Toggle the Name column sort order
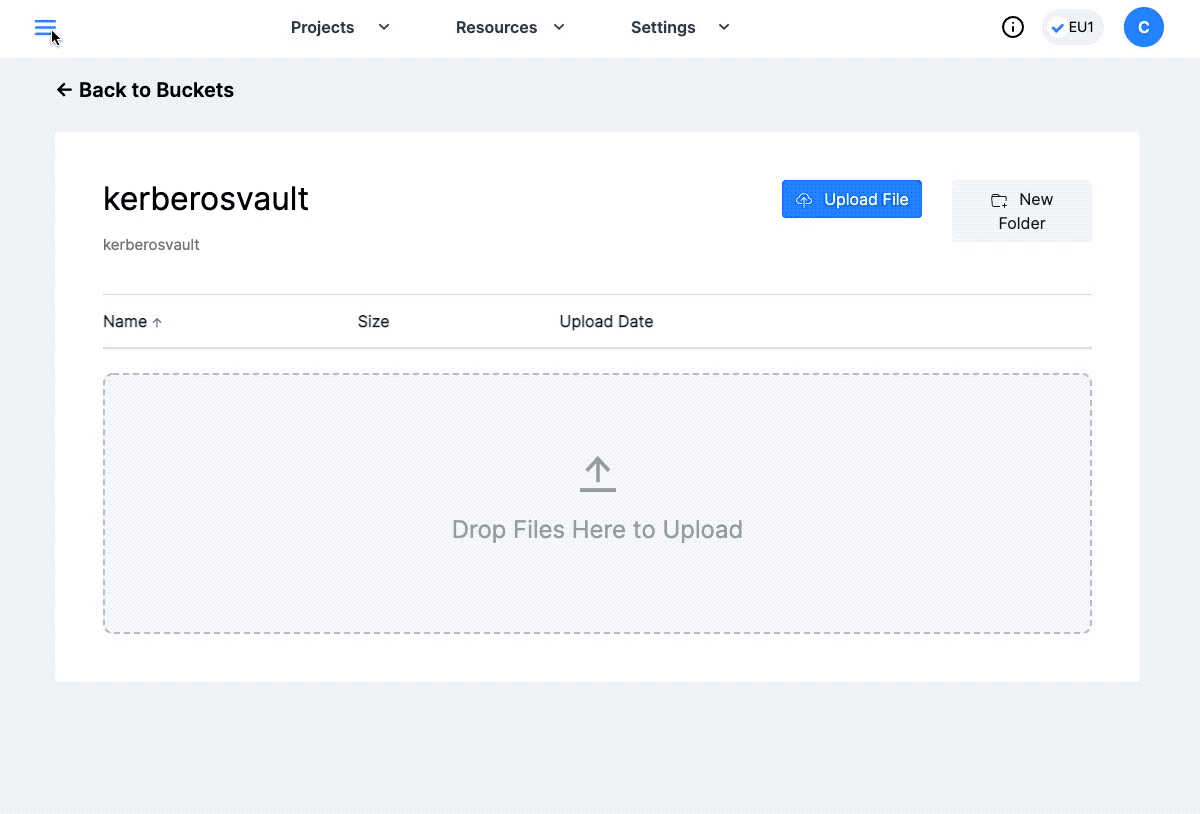1200x814 pixels. tap(131, 321)
